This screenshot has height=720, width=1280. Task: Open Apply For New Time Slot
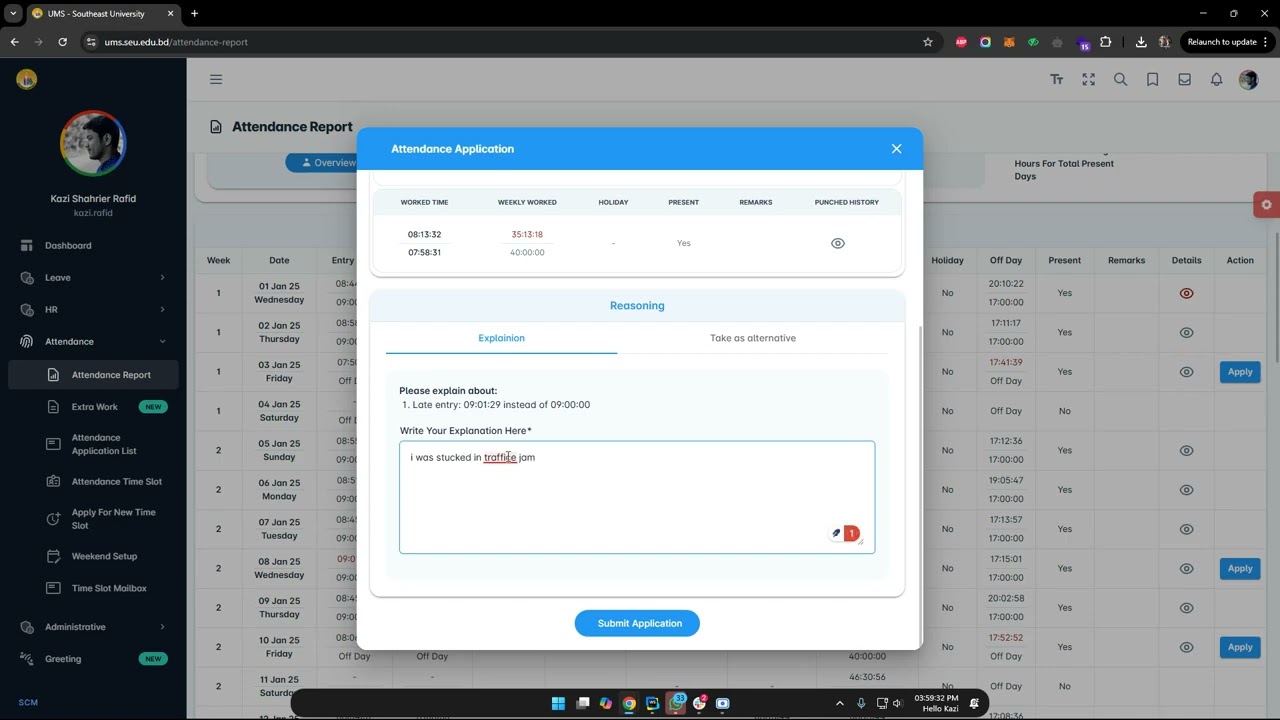93,519
